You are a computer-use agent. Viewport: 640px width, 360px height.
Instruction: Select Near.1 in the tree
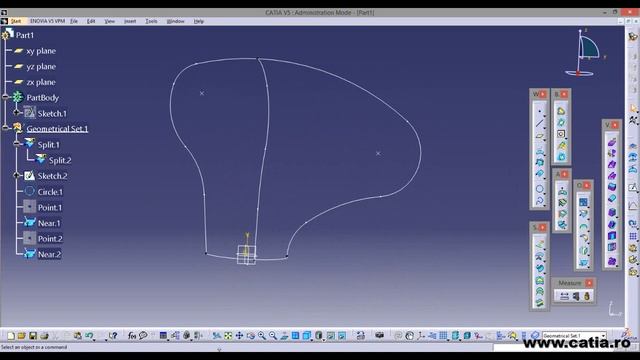49,223
